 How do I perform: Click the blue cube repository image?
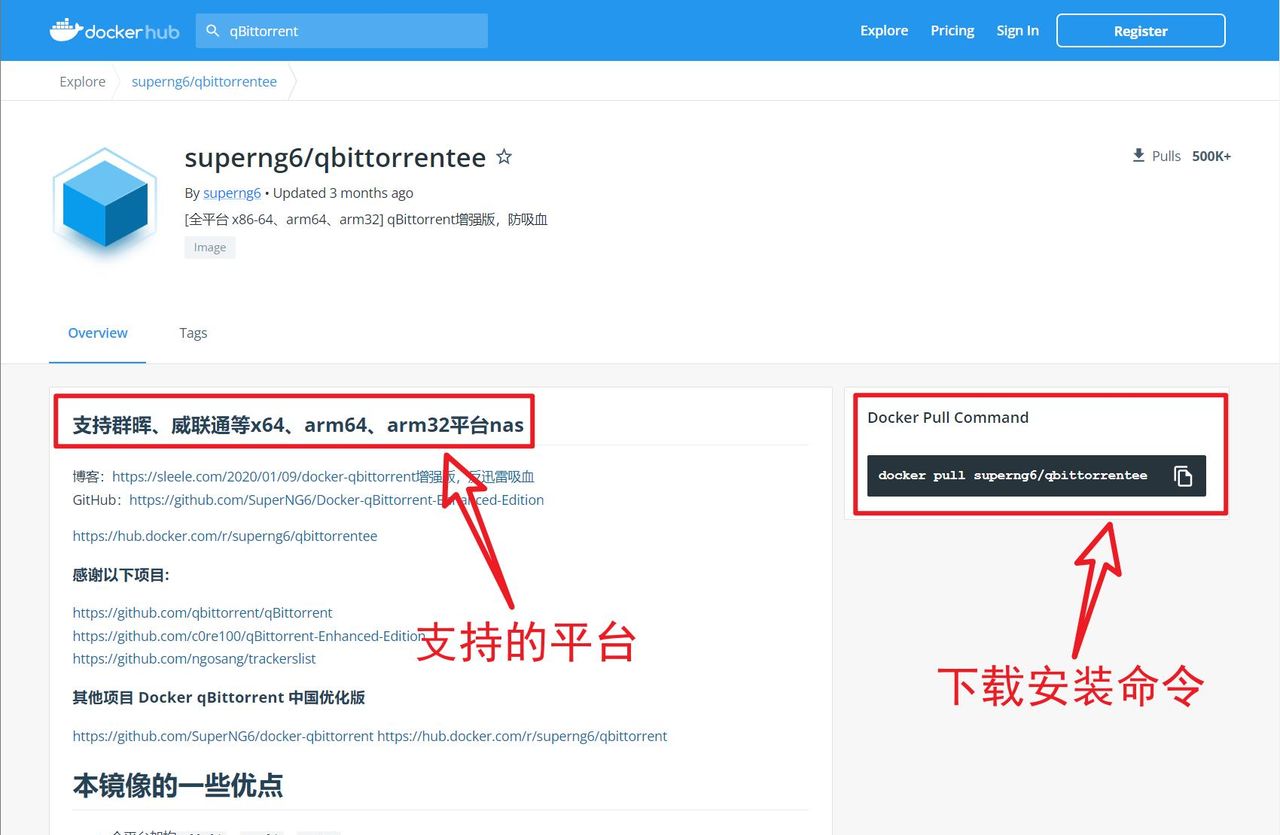point(104,203)
